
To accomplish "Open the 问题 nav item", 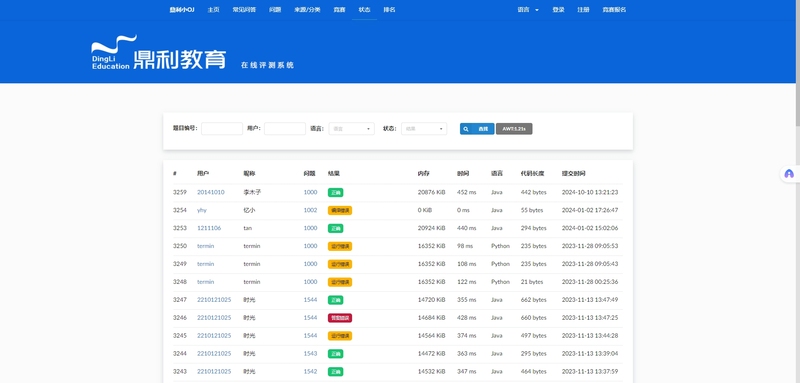I will 275,10.
